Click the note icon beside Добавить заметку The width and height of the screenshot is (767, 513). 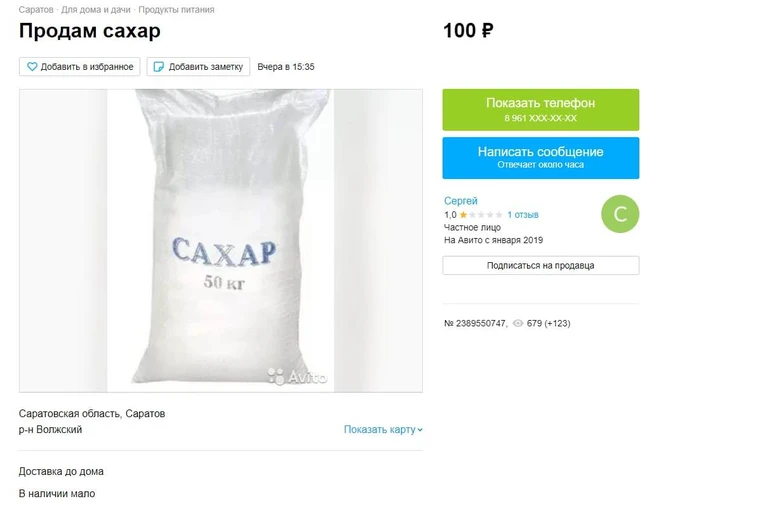pyautogui.click(x=158, y=67)
